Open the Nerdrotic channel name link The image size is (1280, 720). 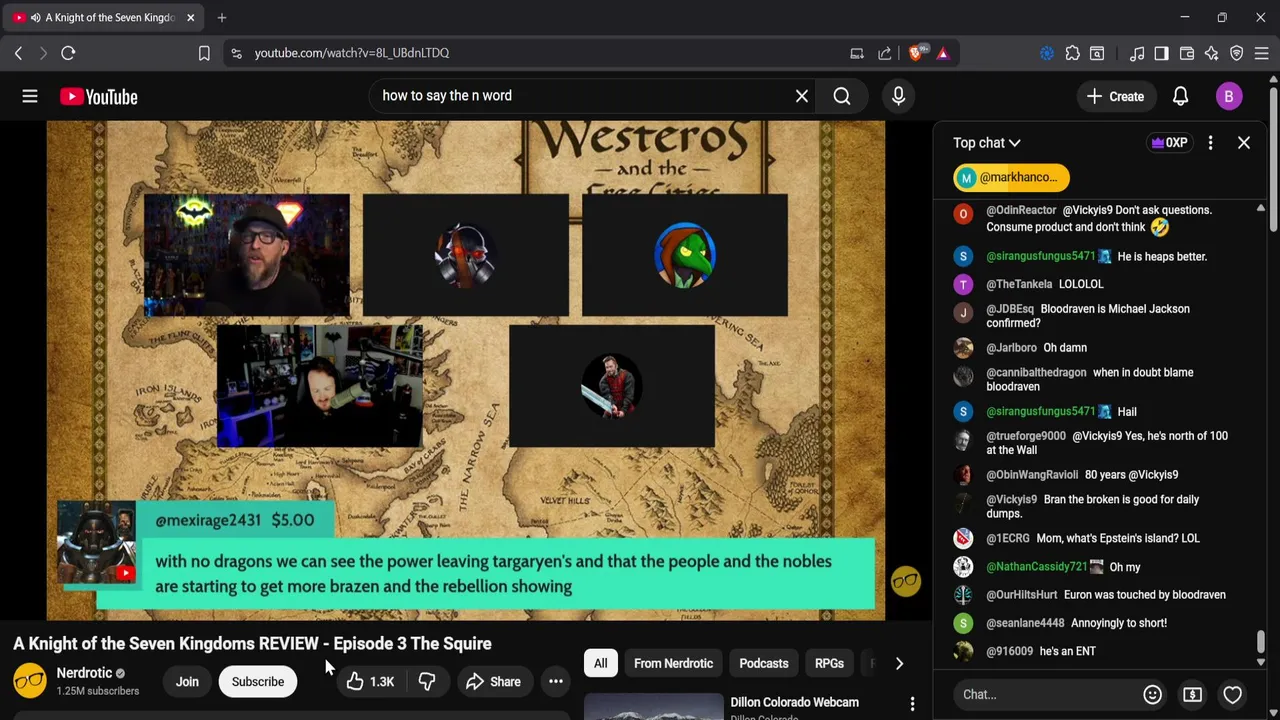[84, 673]
